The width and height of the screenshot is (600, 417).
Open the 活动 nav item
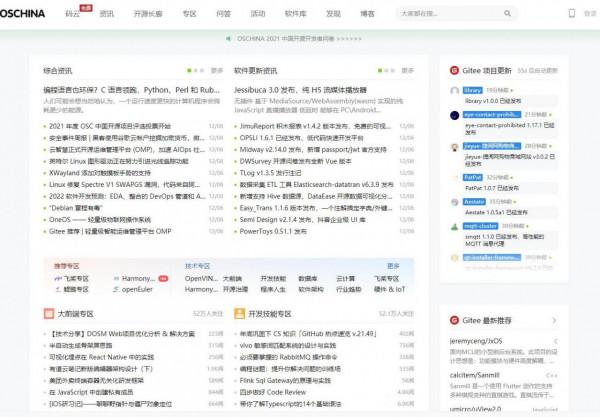point(258,14)
